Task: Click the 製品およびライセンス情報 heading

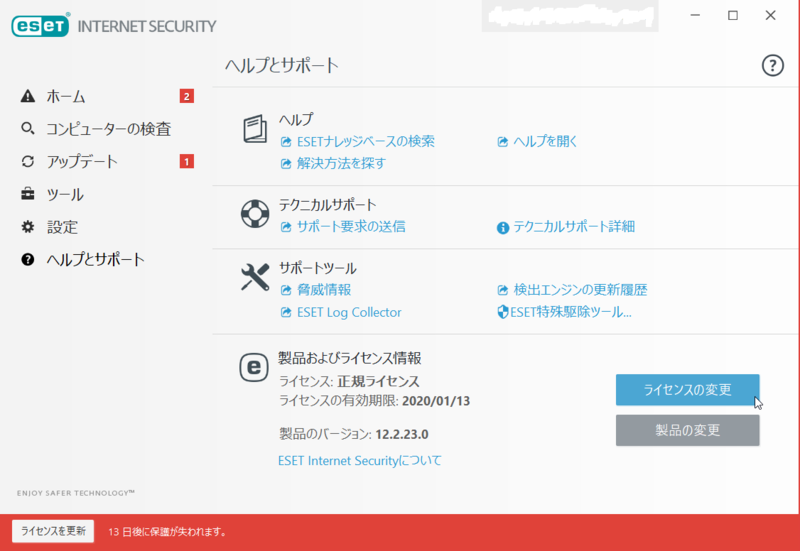Action: (x=349, y=358)
